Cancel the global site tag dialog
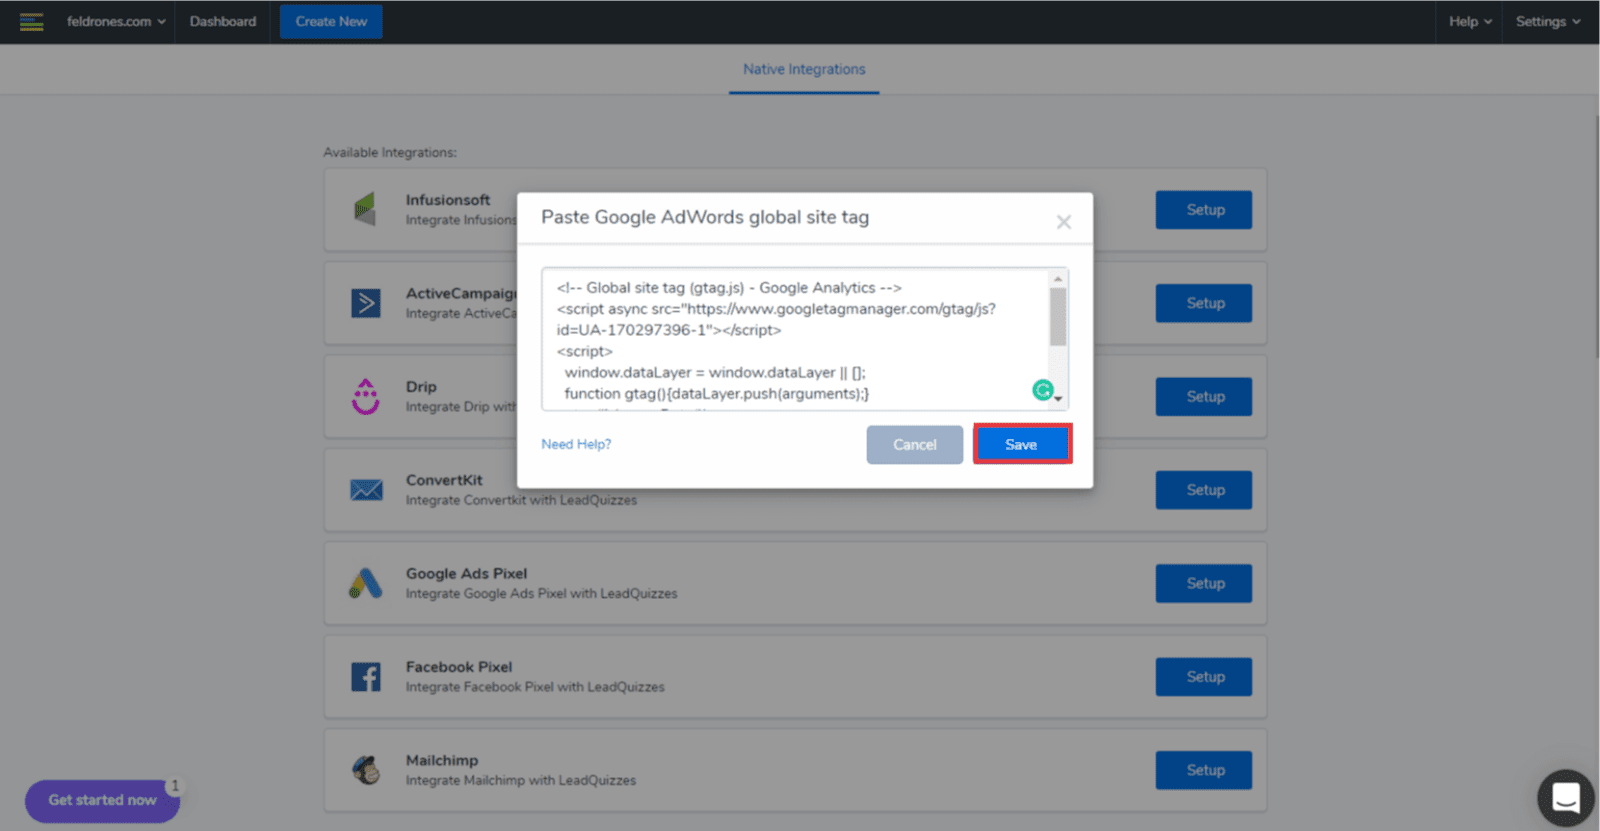 click(x=915, y=445)
